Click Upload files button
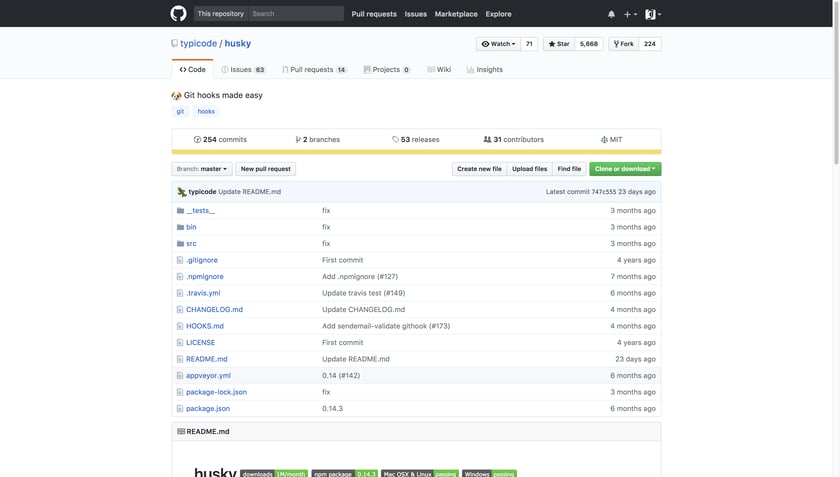 coord(529,169)
